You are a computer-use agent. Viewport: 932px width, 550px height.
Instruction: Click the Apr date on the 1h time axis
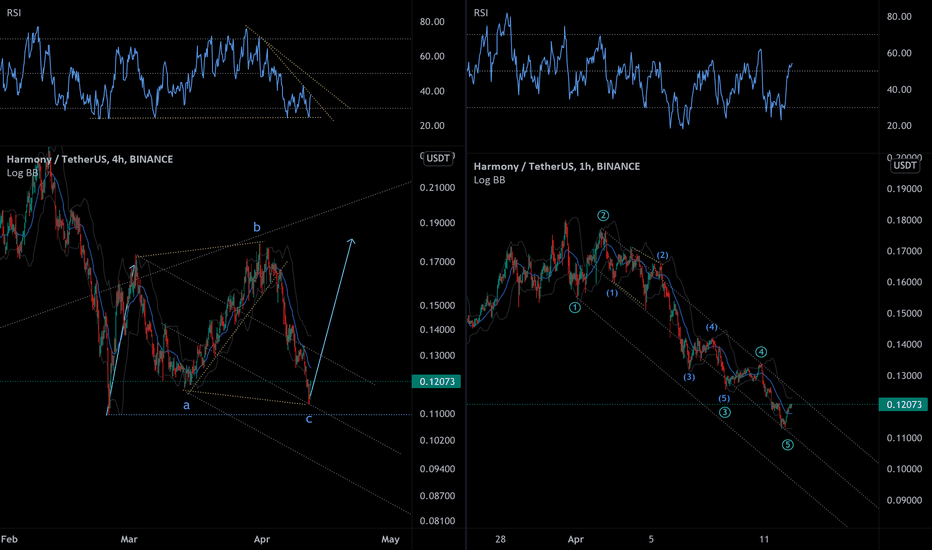click(x=575, y=539)
